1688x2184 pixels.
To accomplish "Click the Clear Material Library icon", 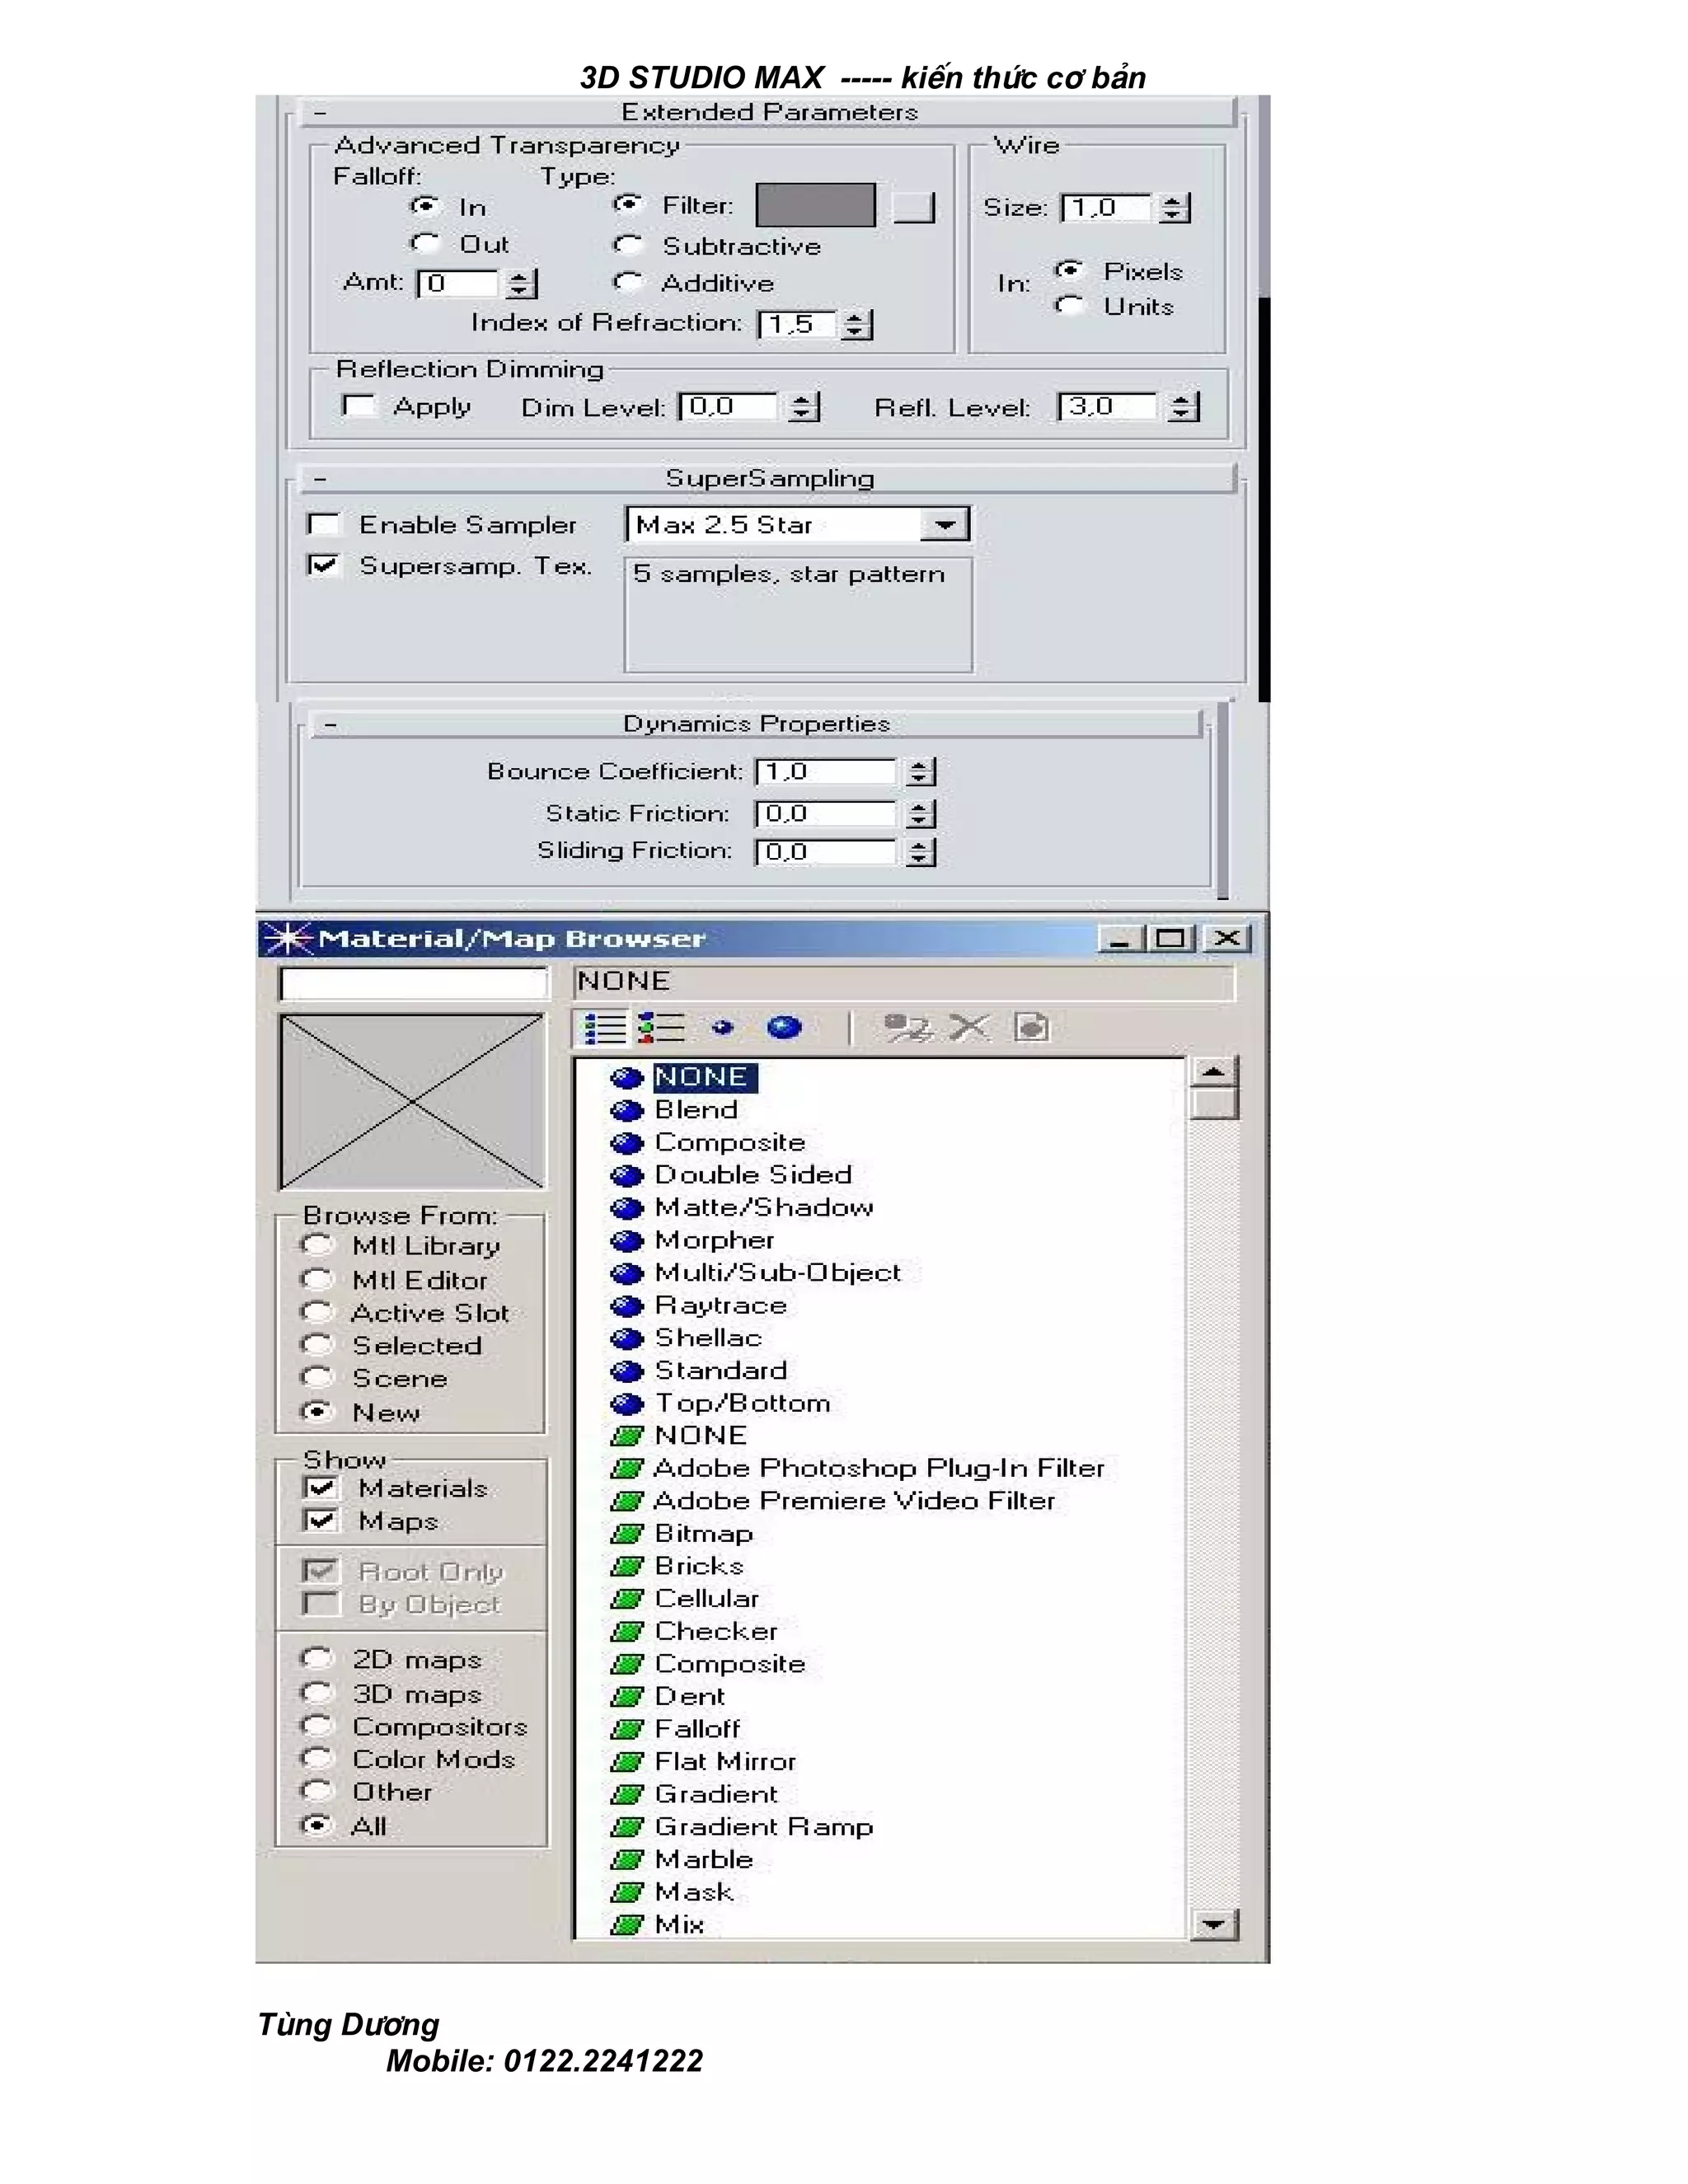I will [1032, 1028].
